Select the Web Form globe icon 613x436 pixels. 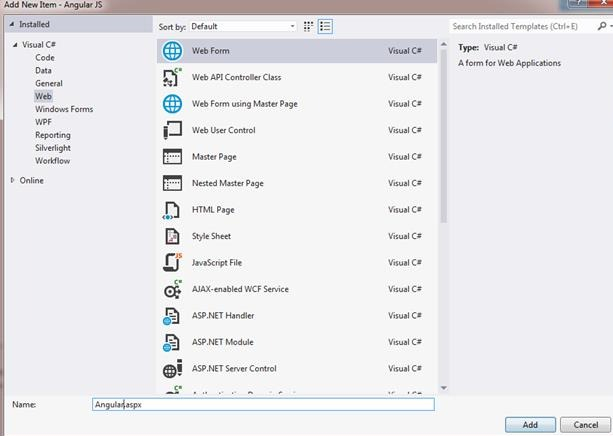pos(172,51)
